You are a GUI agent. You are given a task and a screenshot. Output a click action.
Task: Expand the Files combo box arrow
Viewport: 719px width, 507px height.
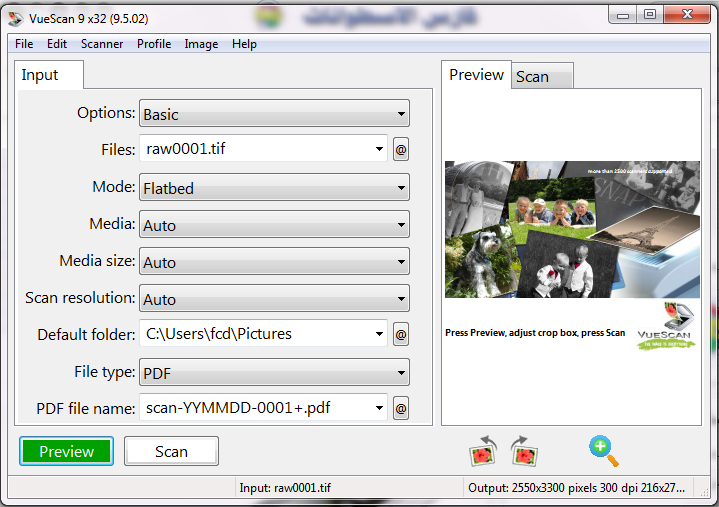379,149
